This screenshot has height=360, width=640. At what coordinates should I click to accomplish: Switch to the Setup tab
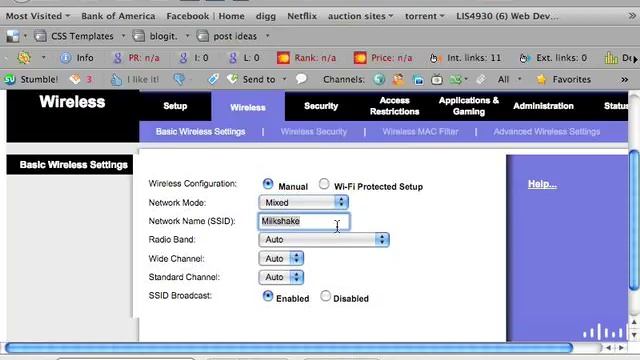(x=175, y=106)
